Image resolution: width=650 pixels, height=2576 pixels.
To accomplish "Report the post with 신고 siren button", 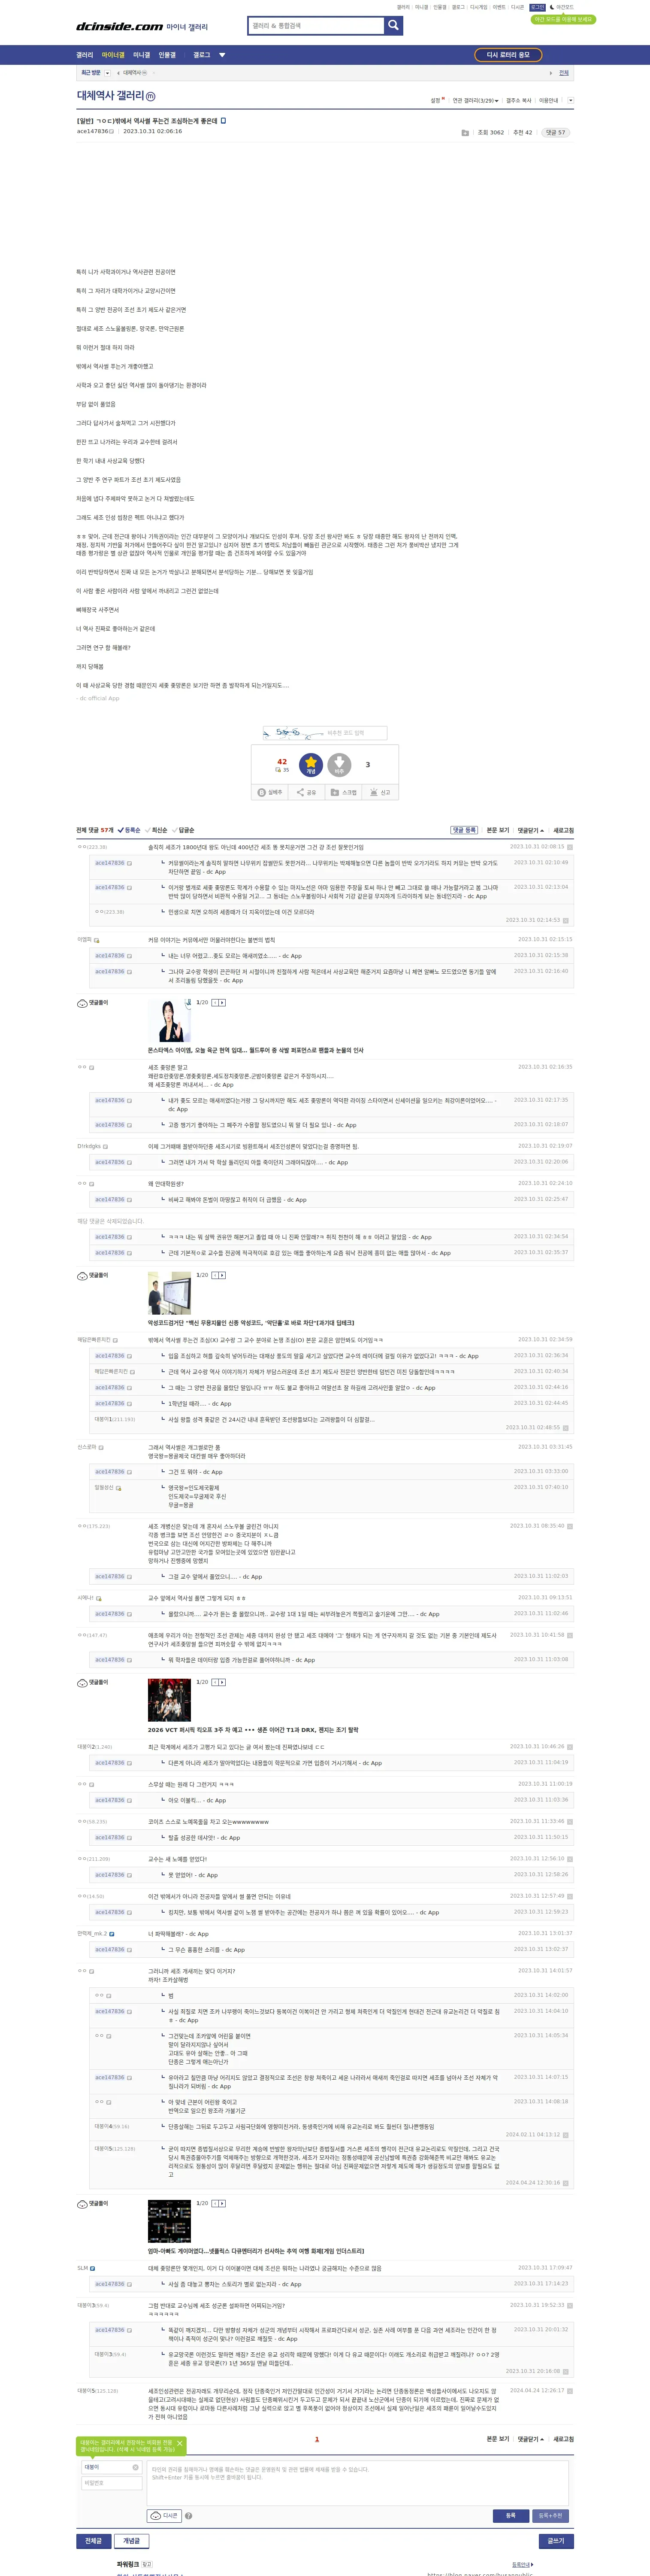I will (x=380, y=792).
